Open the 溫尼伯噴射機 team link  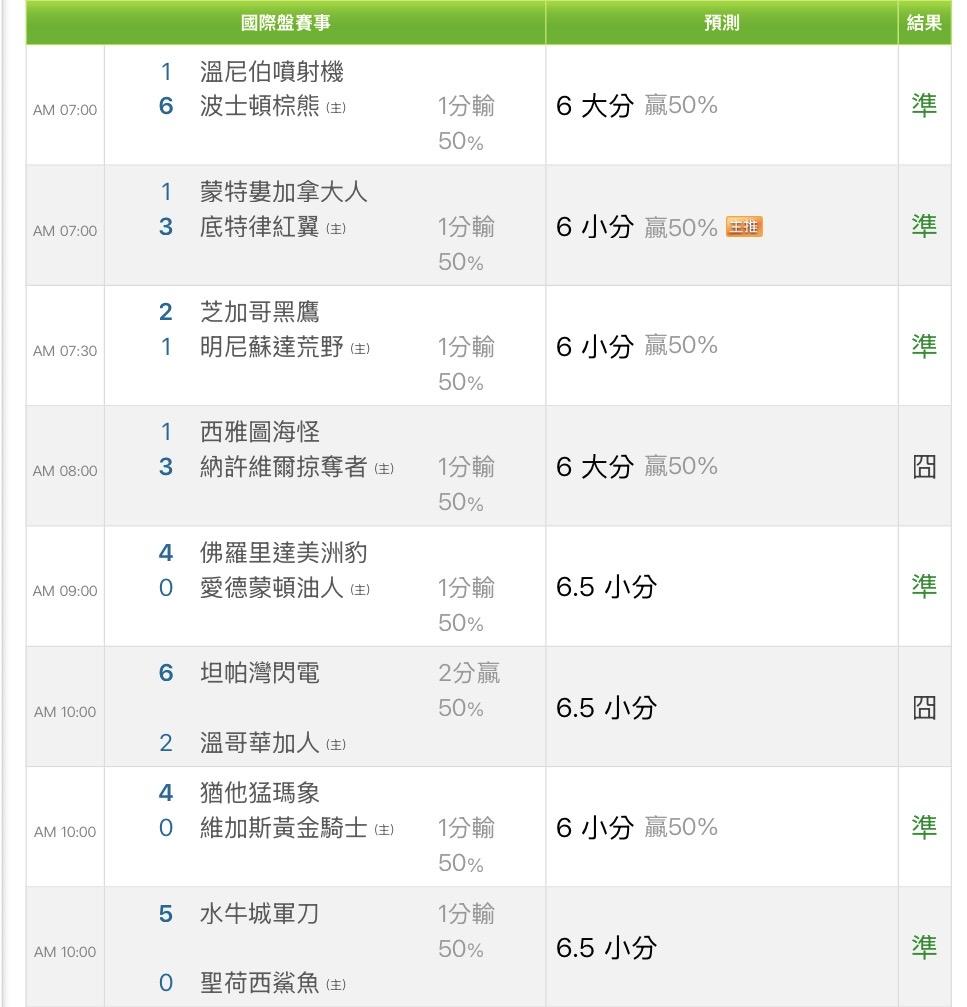[x=271, y=72]
